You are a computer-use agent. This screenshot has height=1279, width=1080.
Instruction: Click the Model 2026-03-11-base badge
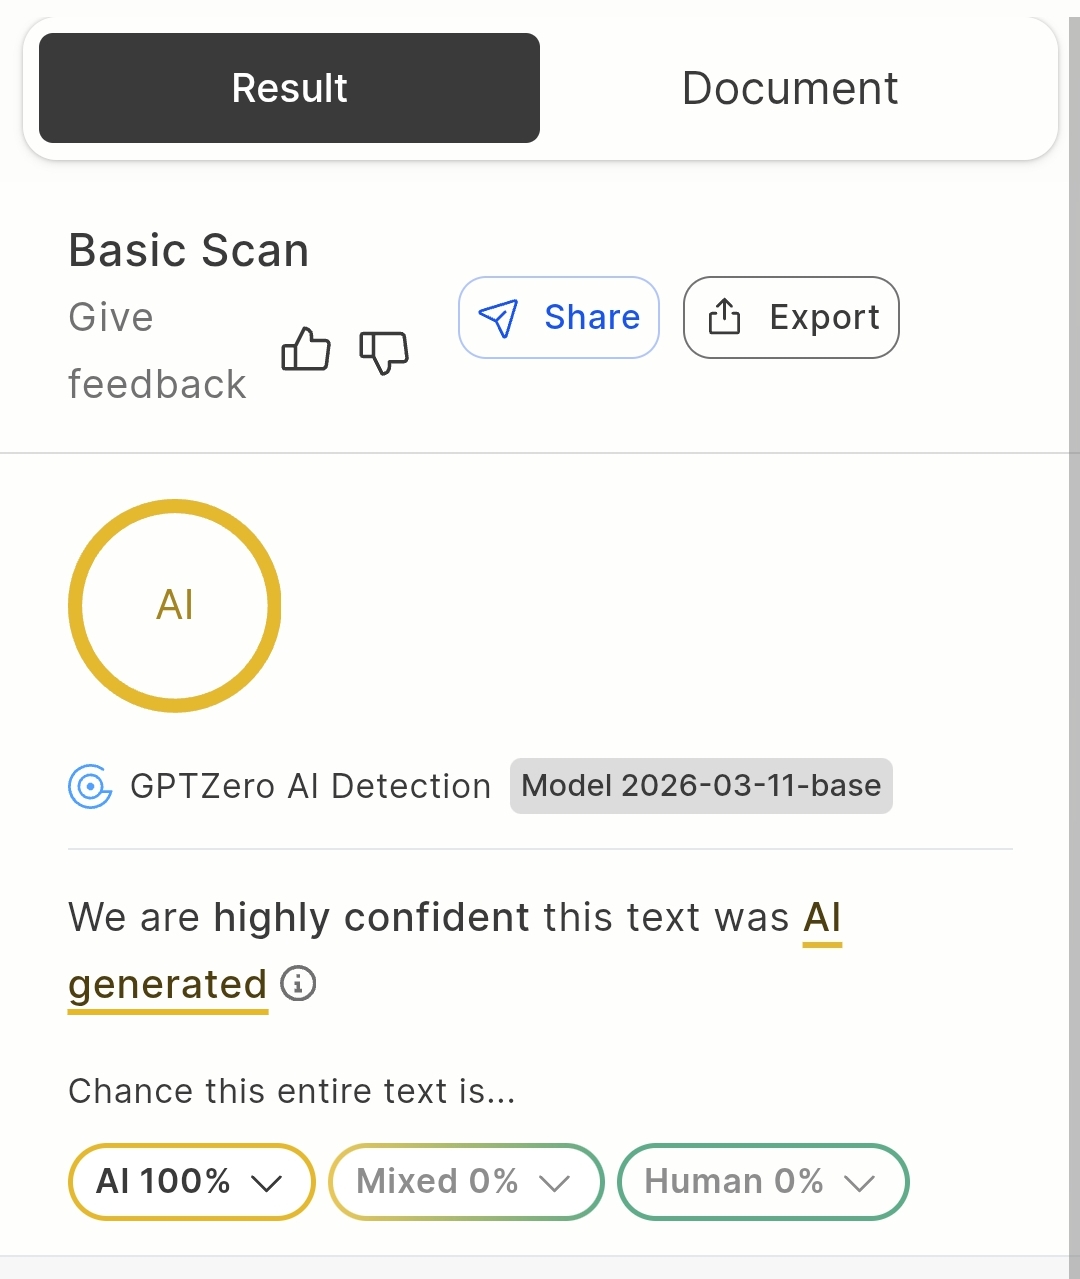tap(701, 786)
